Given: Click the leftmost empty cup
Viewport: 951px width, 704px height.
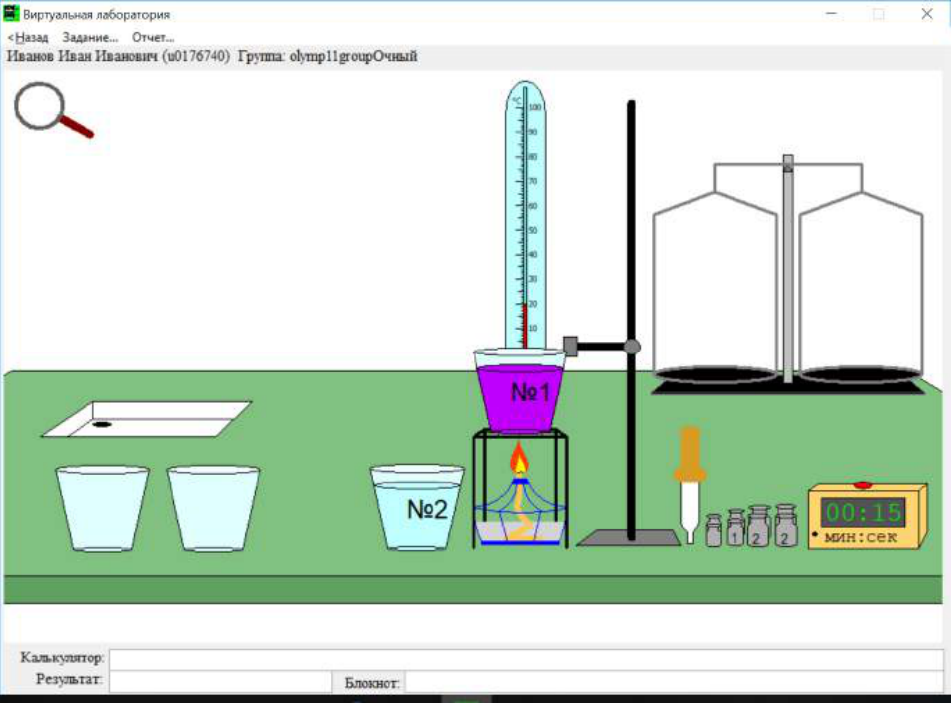Looking at the screenshot, I should 102,508.
